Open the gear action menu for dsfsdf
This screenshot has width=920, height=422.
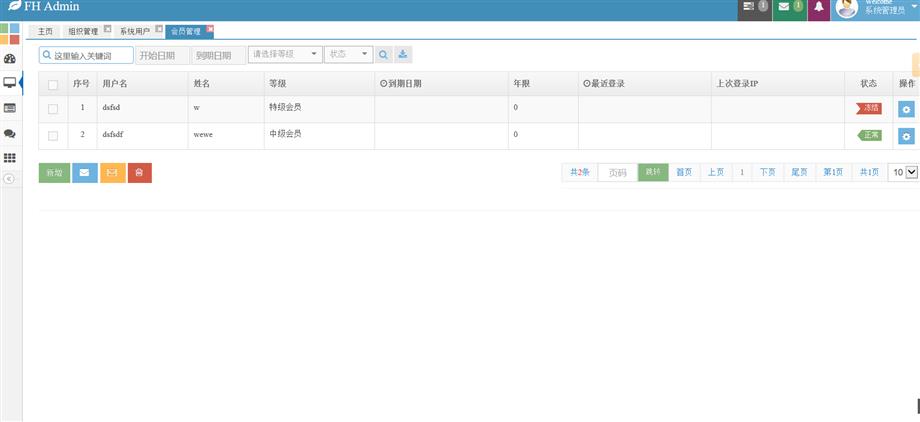pyautogui.click(x=906, y=136)
